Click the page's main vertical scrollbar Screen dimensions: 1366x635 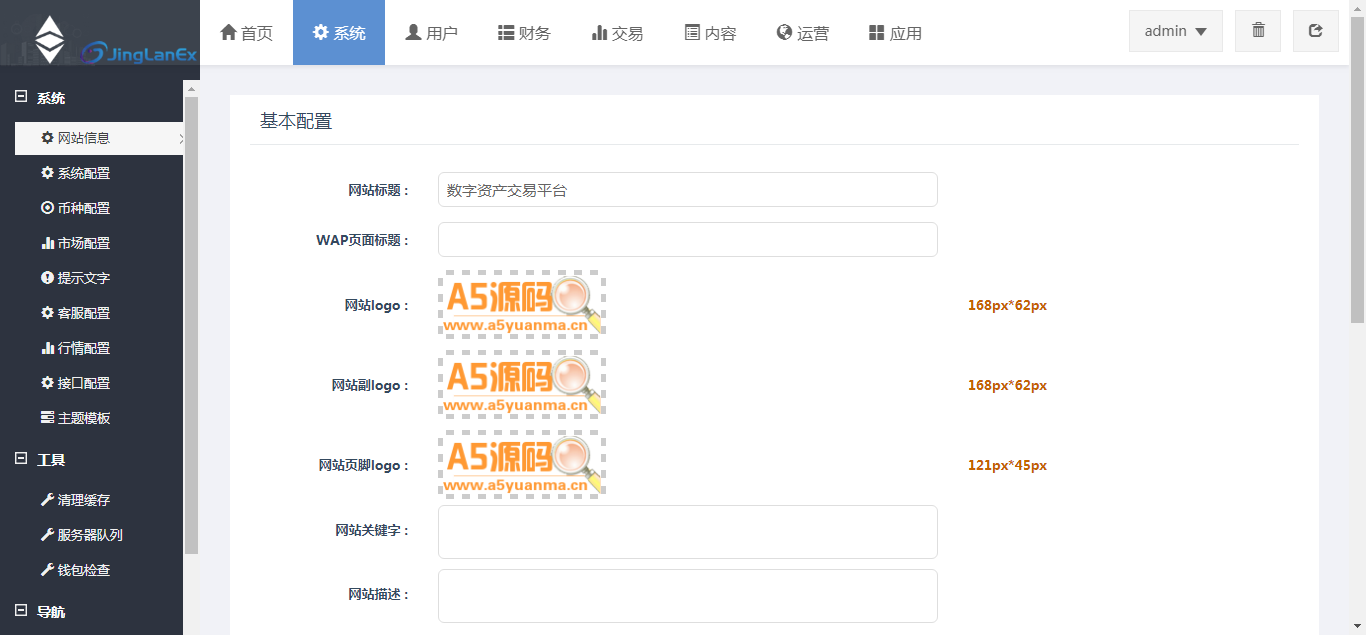click(1357, 170)
